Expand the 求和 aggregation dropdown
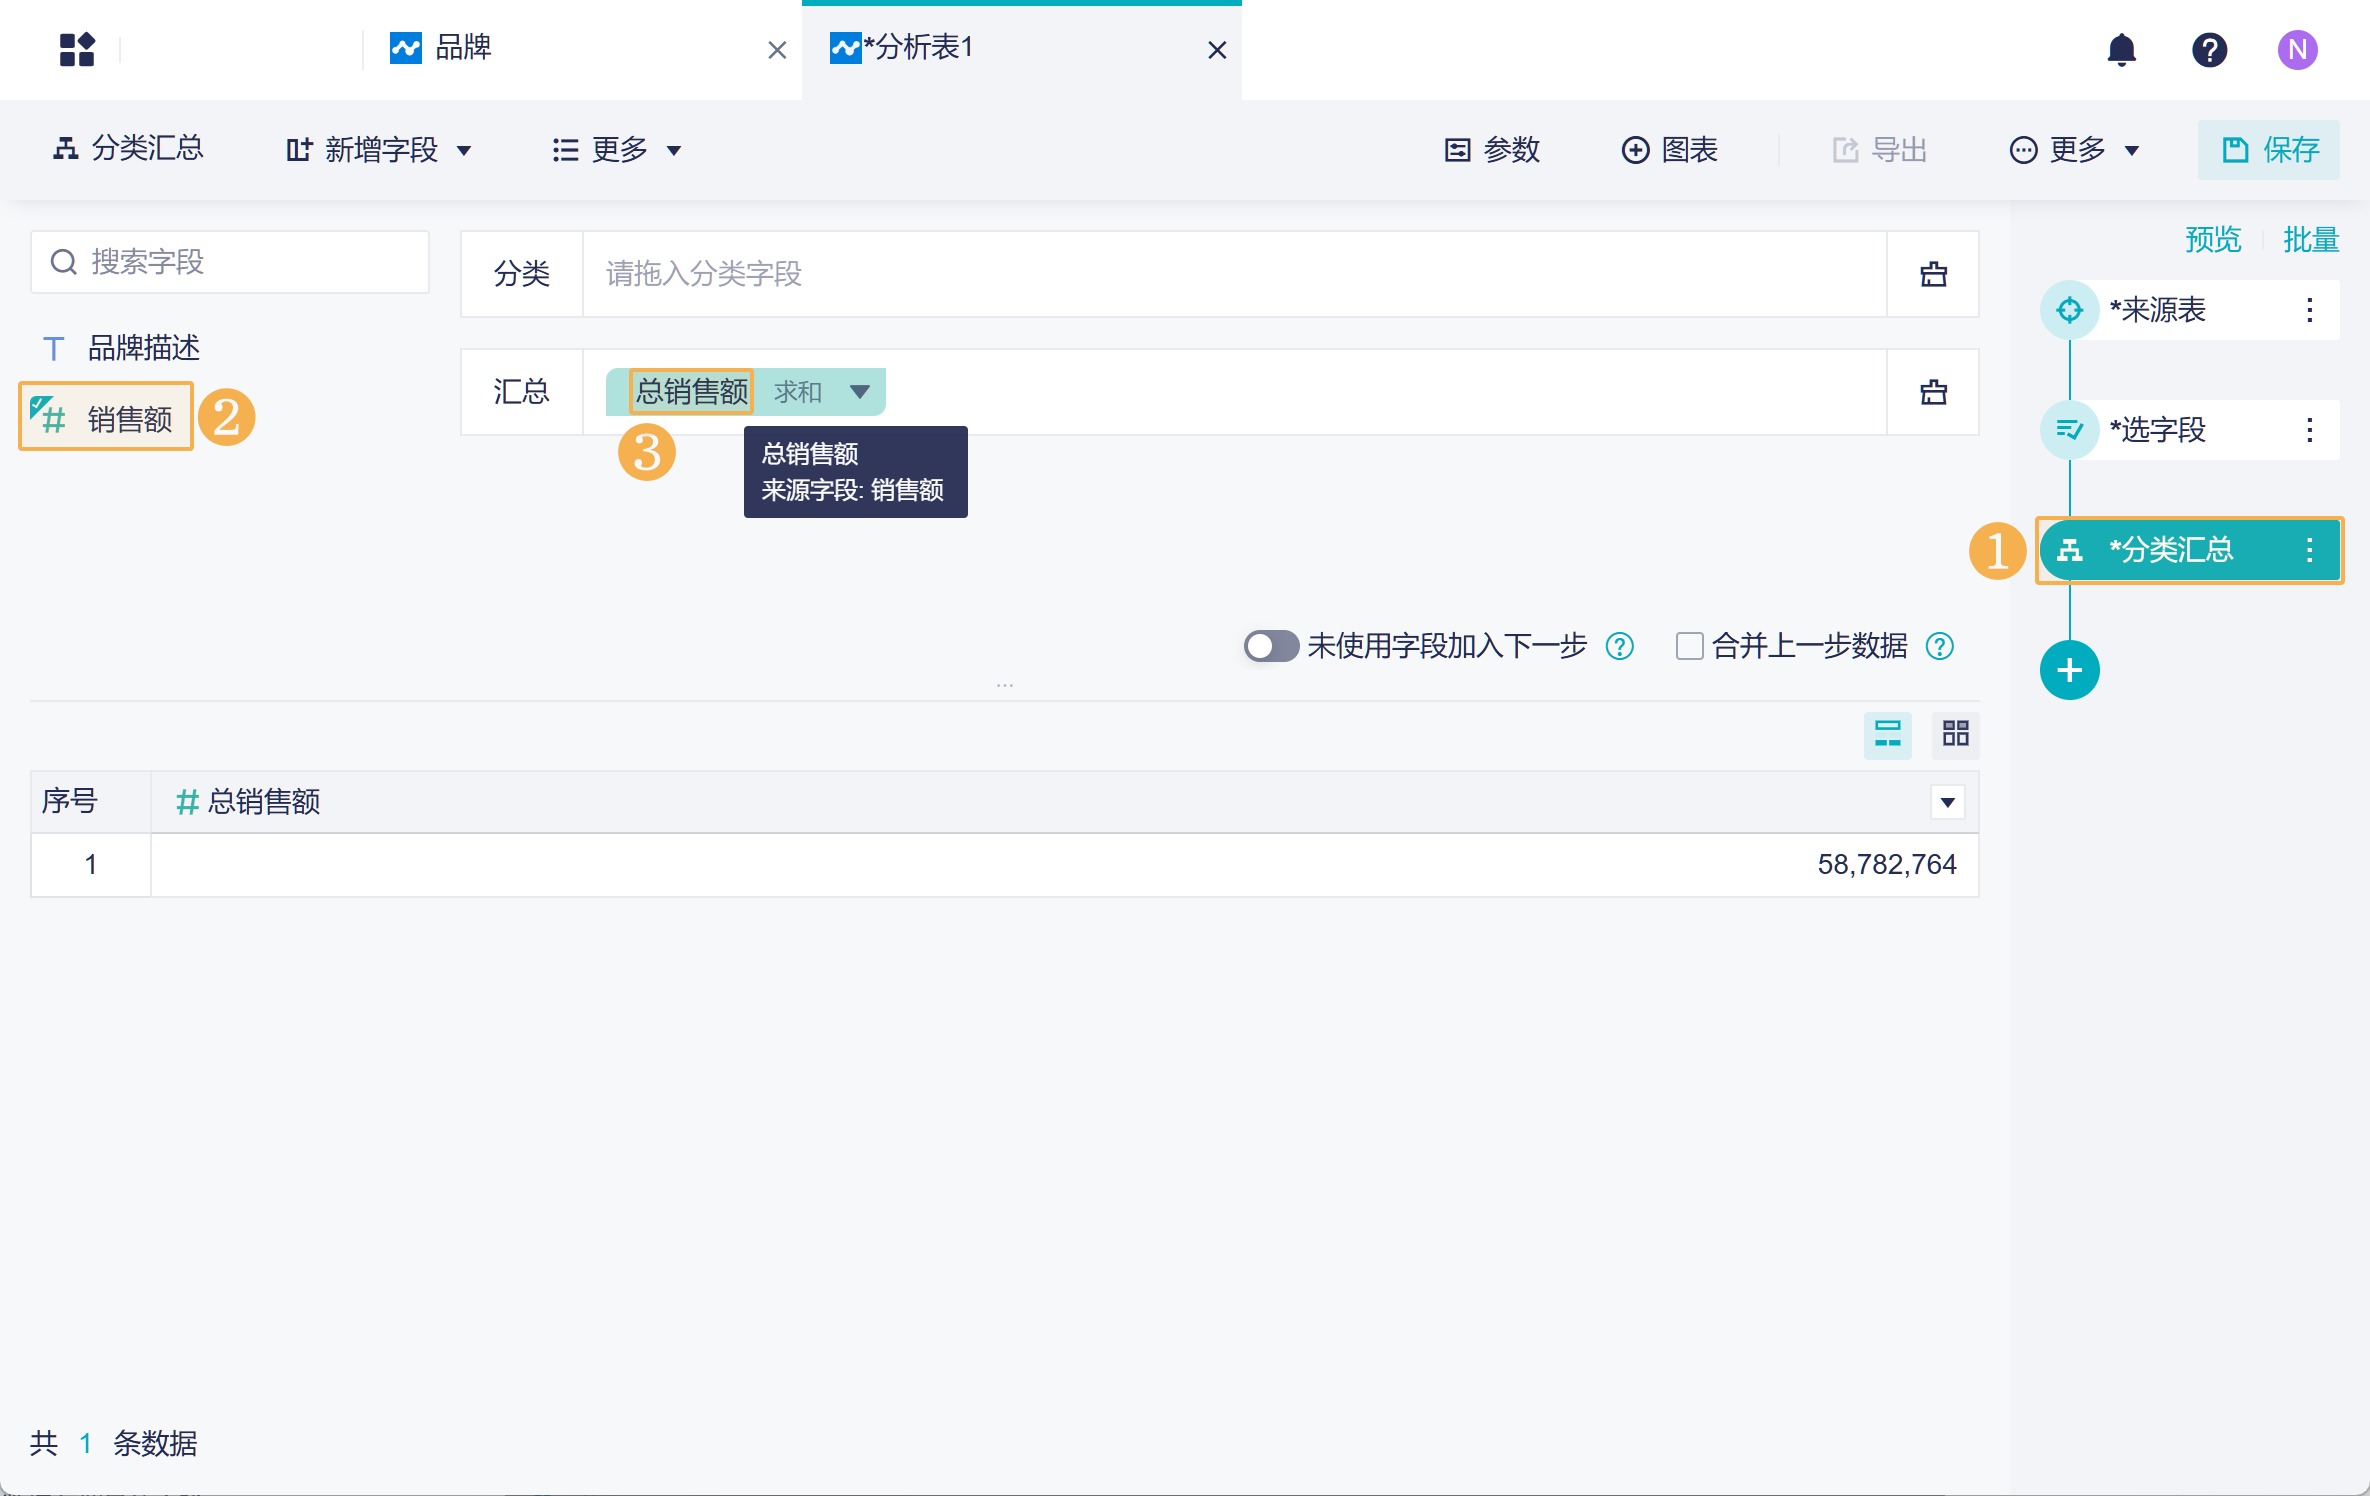This screenshot has height=1496, width=2370. [859, 392]
